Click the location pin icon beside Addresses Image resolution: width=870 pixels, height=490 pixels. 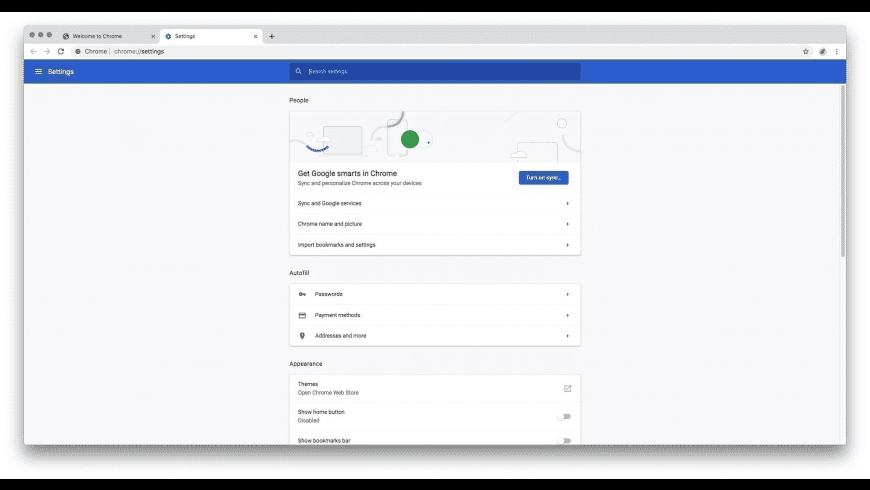pyautogui.click(x=302, y=336)
